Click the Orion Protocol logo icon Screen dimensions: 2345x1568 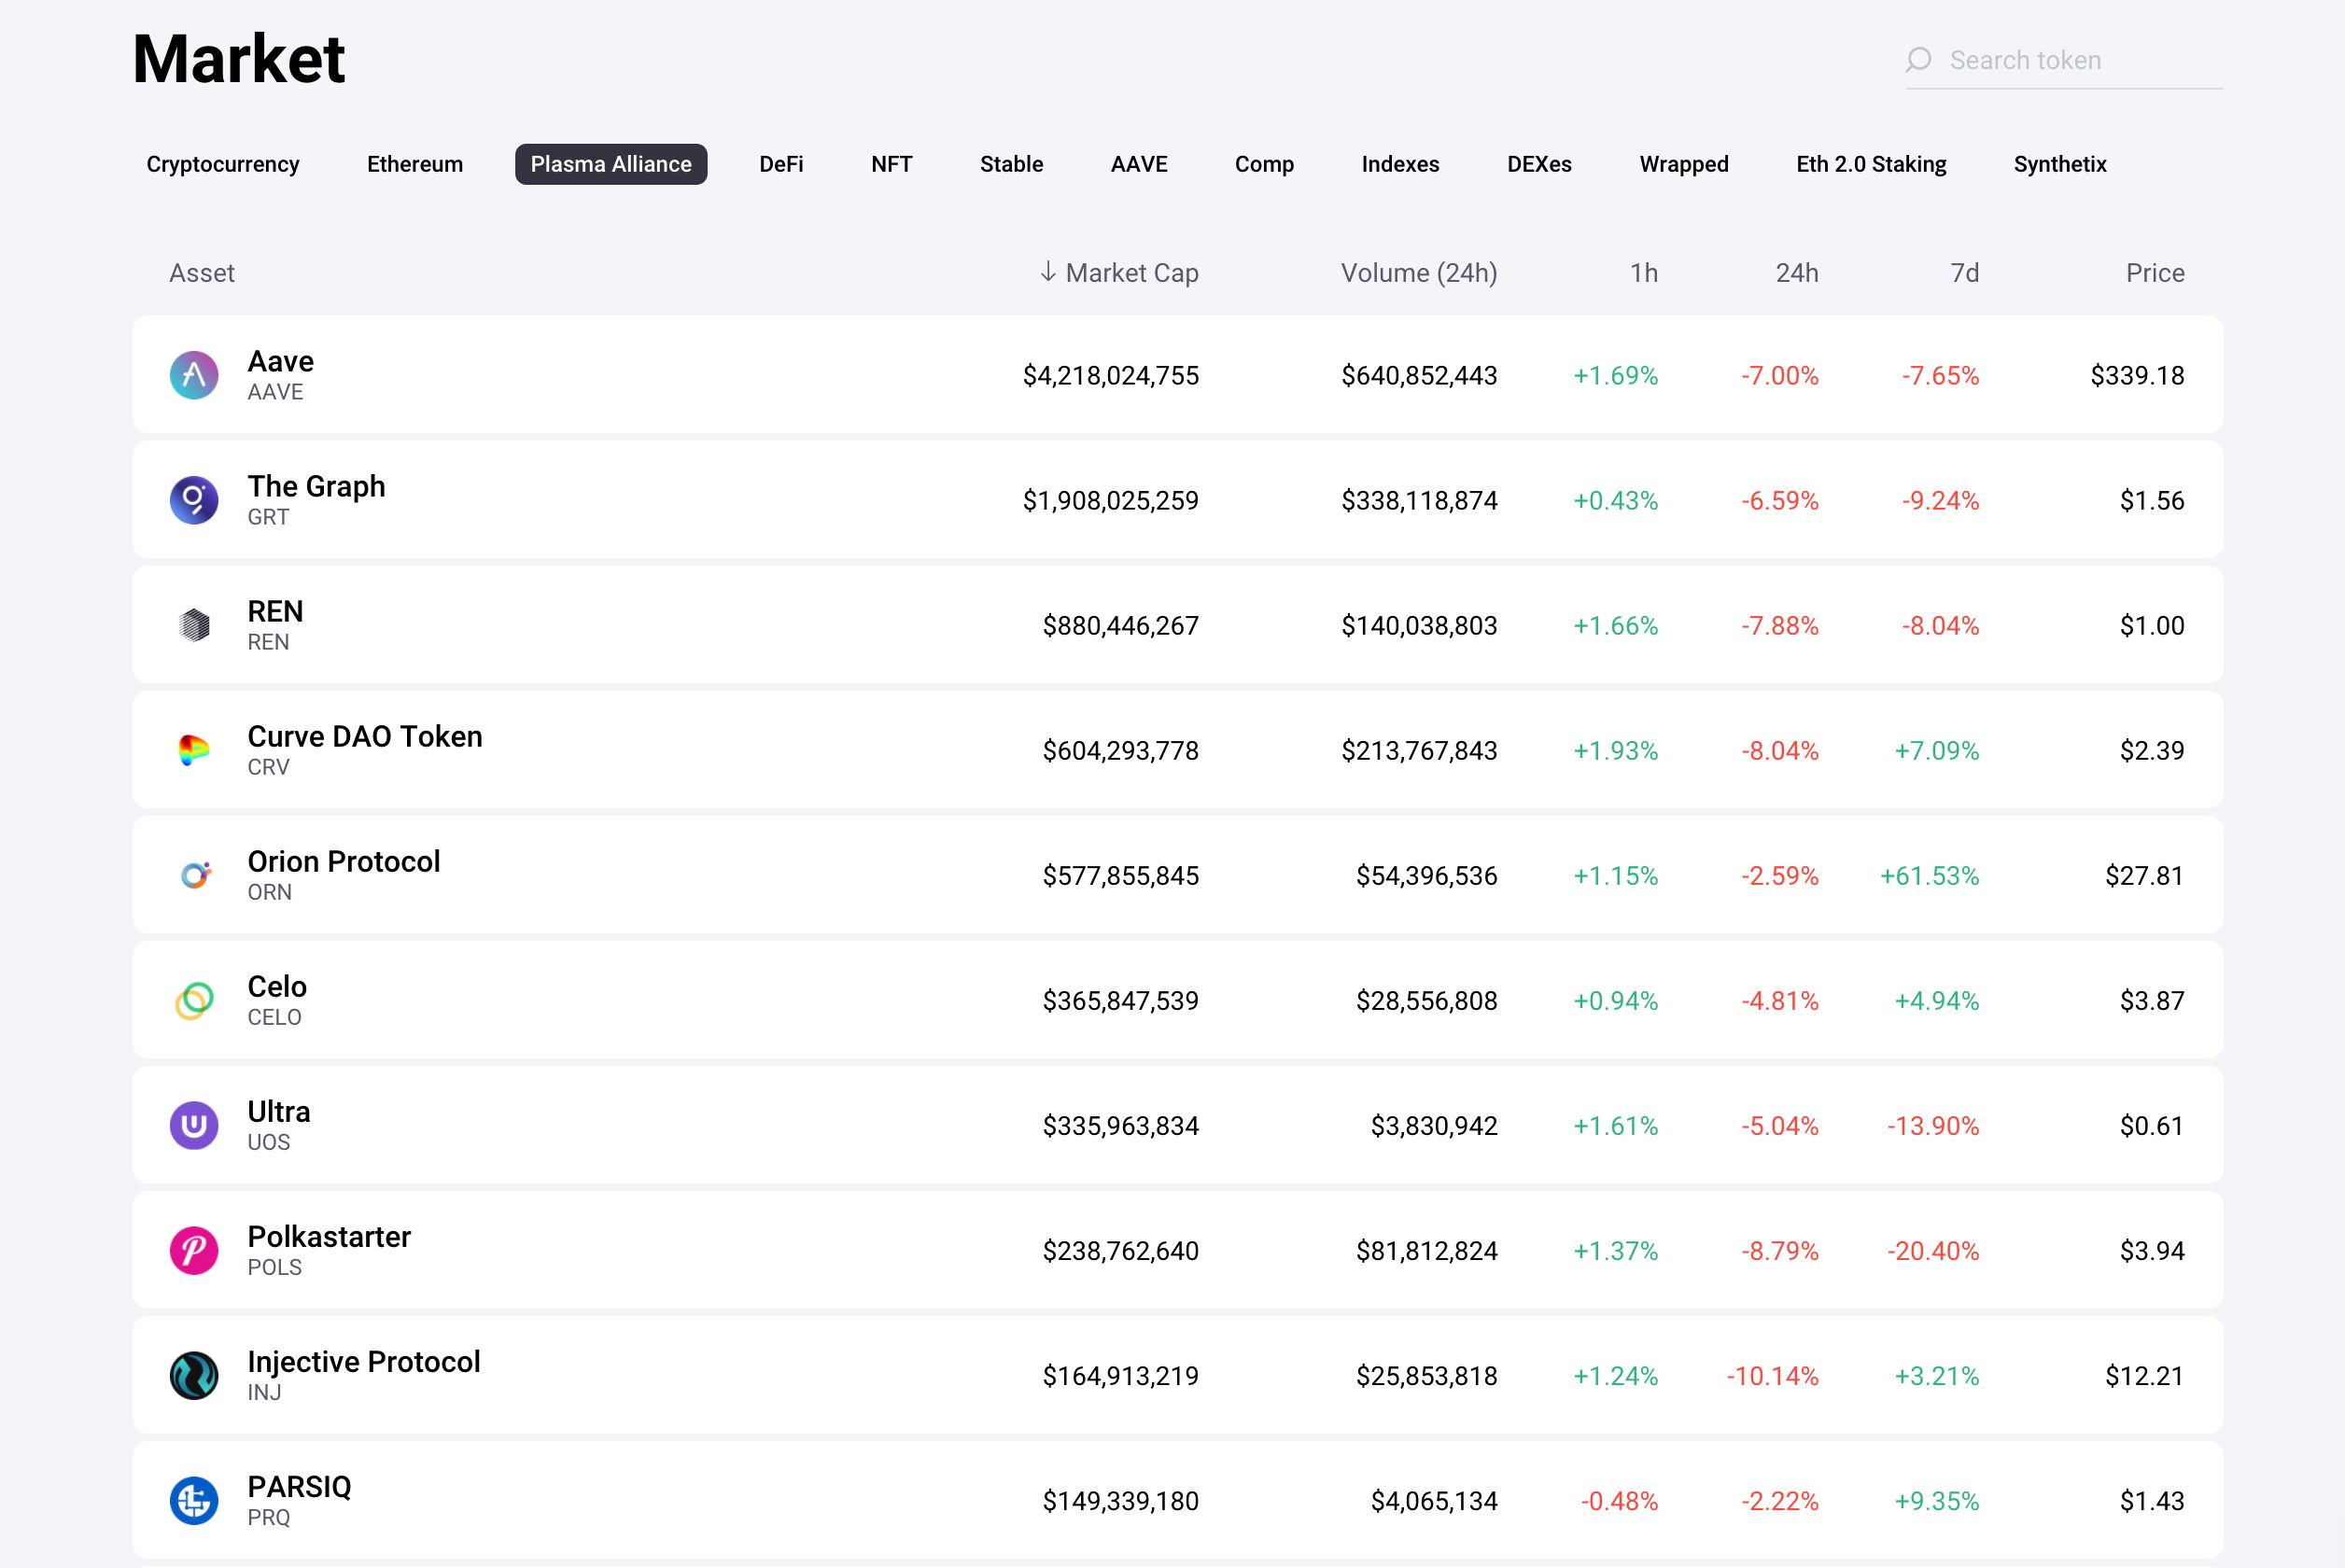(x=194, y=875)
